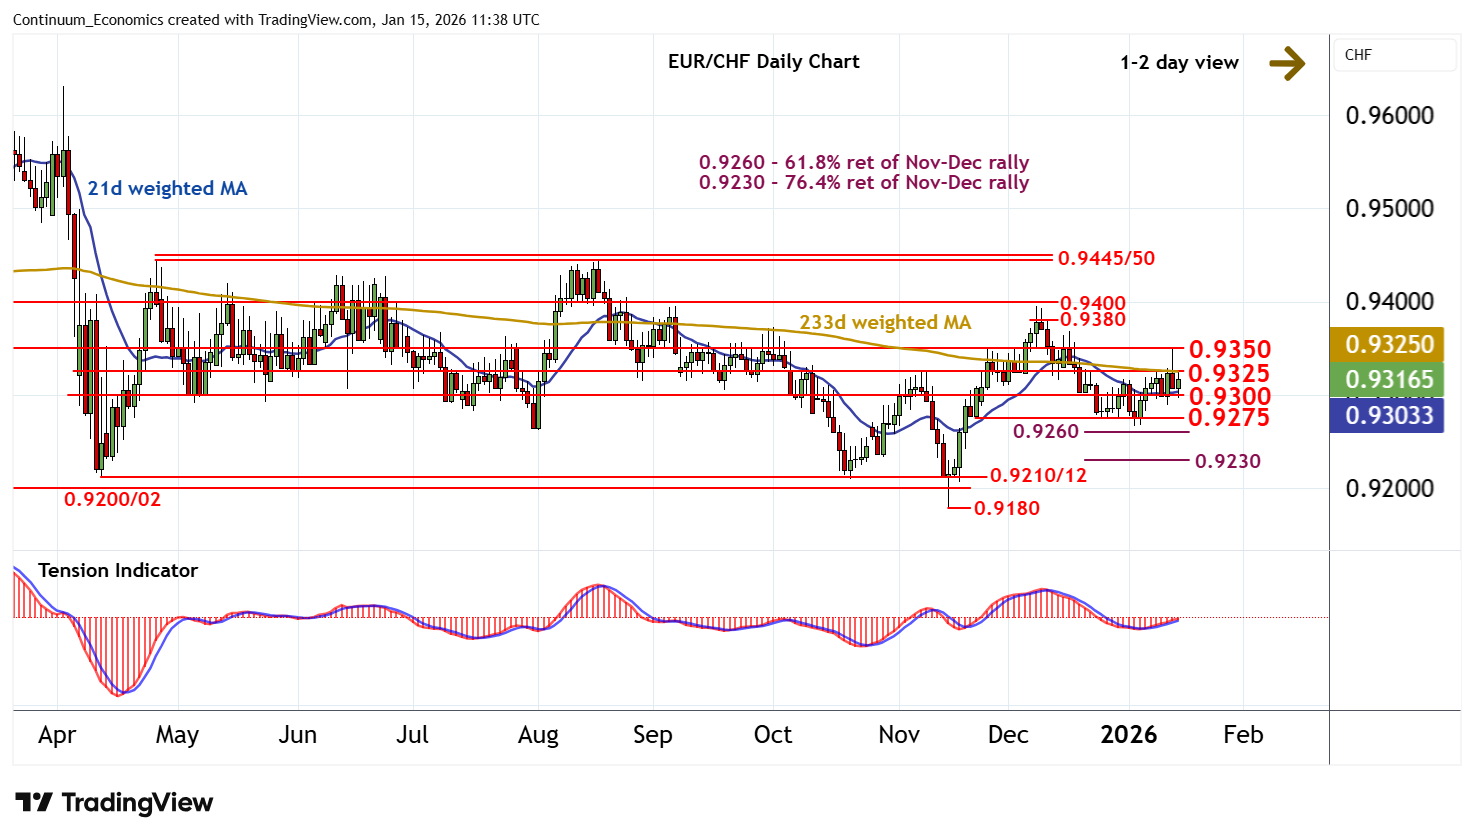Click the 0.9275 support level label

(x=1229, y=418)
